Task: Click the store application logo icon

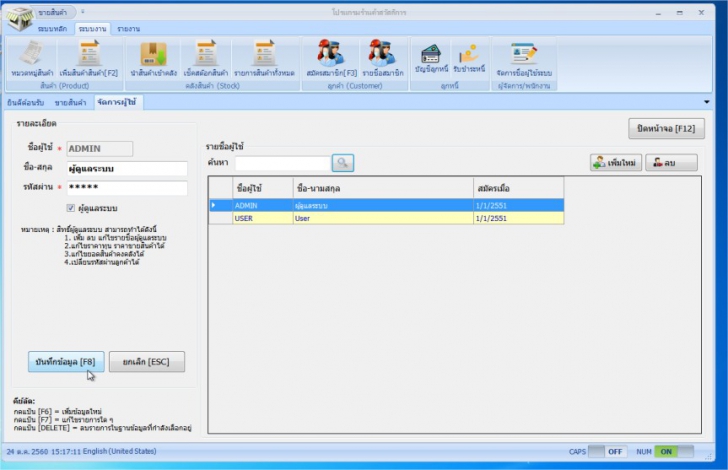Action: (20, 19)
